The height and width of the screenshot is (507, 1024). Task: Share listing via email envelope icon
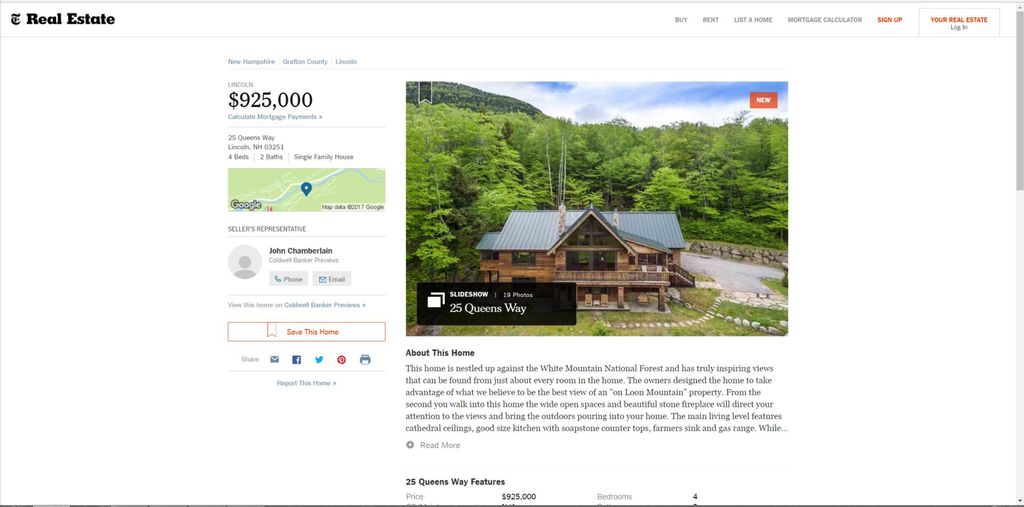point(274,359)
